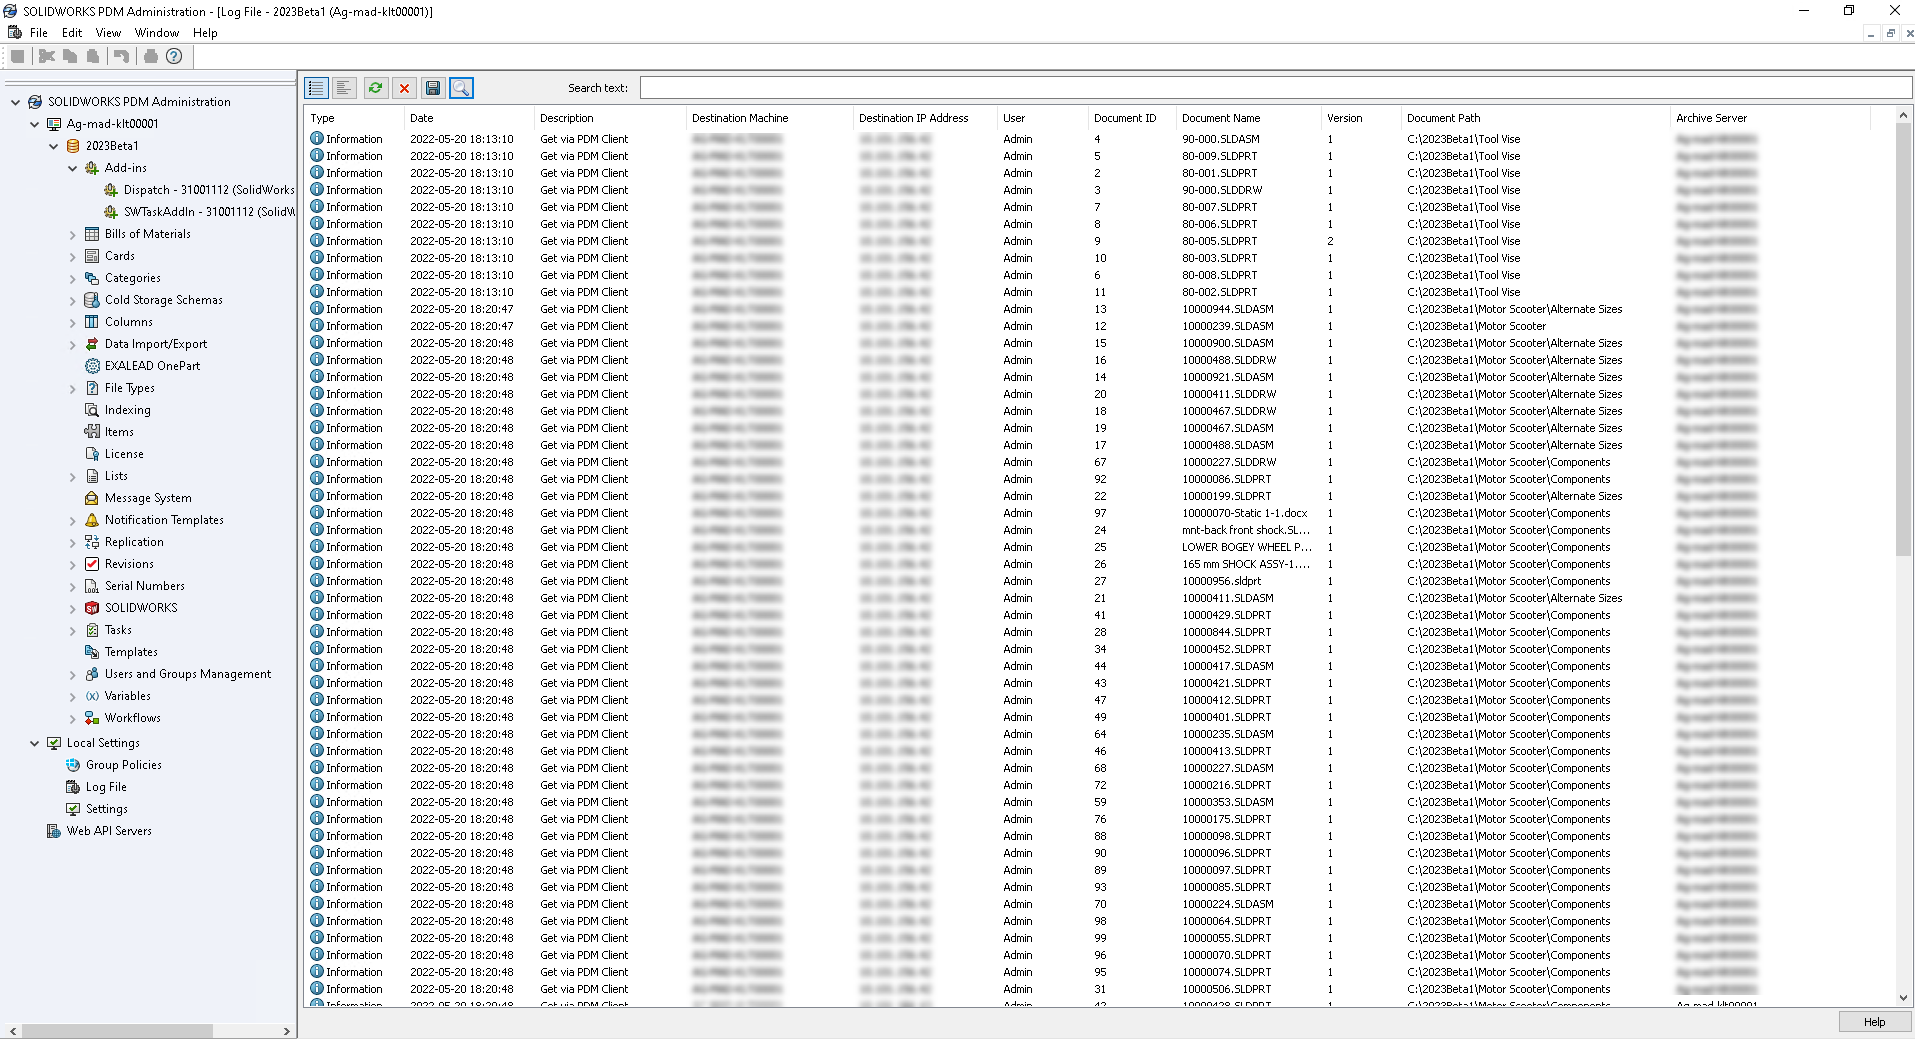Refresh the log file view
This screenshot has height=1040, width=1915.
(x=374, y=88)
